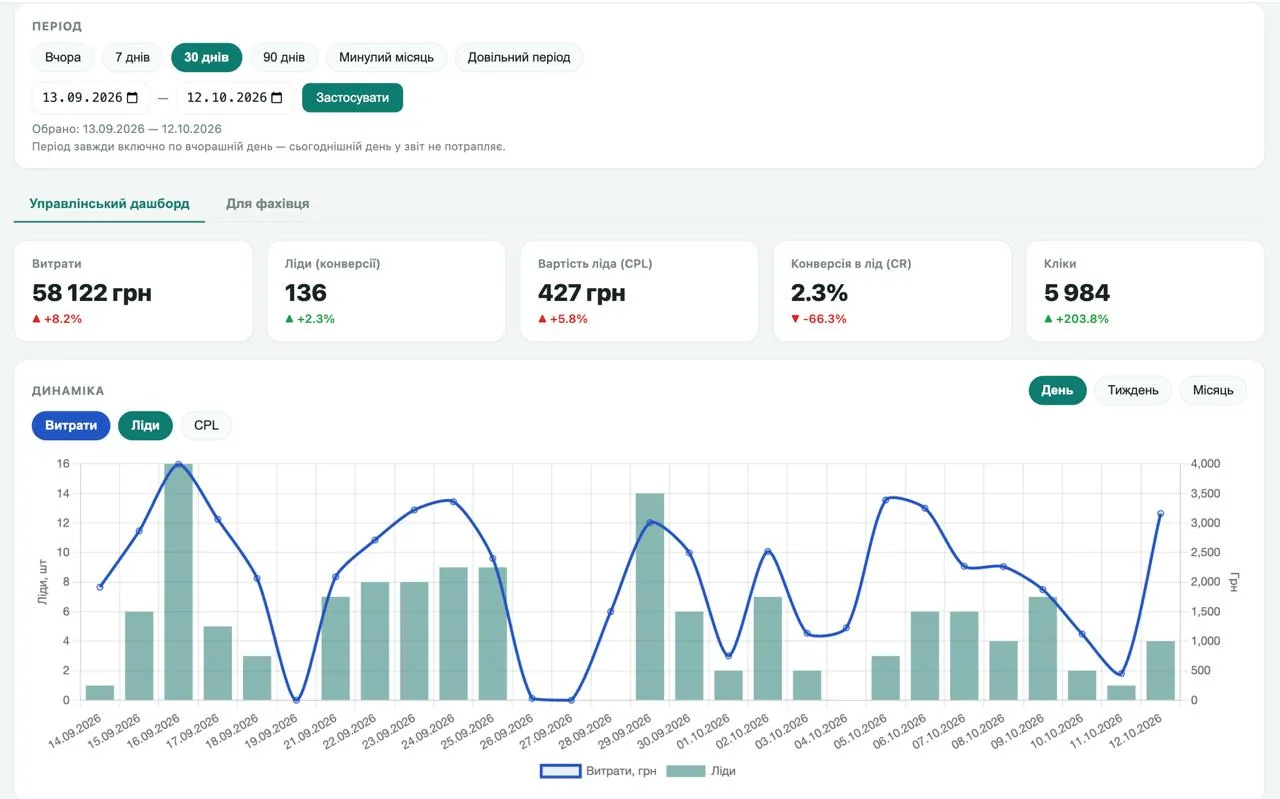Select the Вчора period
The image size is (1280, 799).
tap(63, 57)
